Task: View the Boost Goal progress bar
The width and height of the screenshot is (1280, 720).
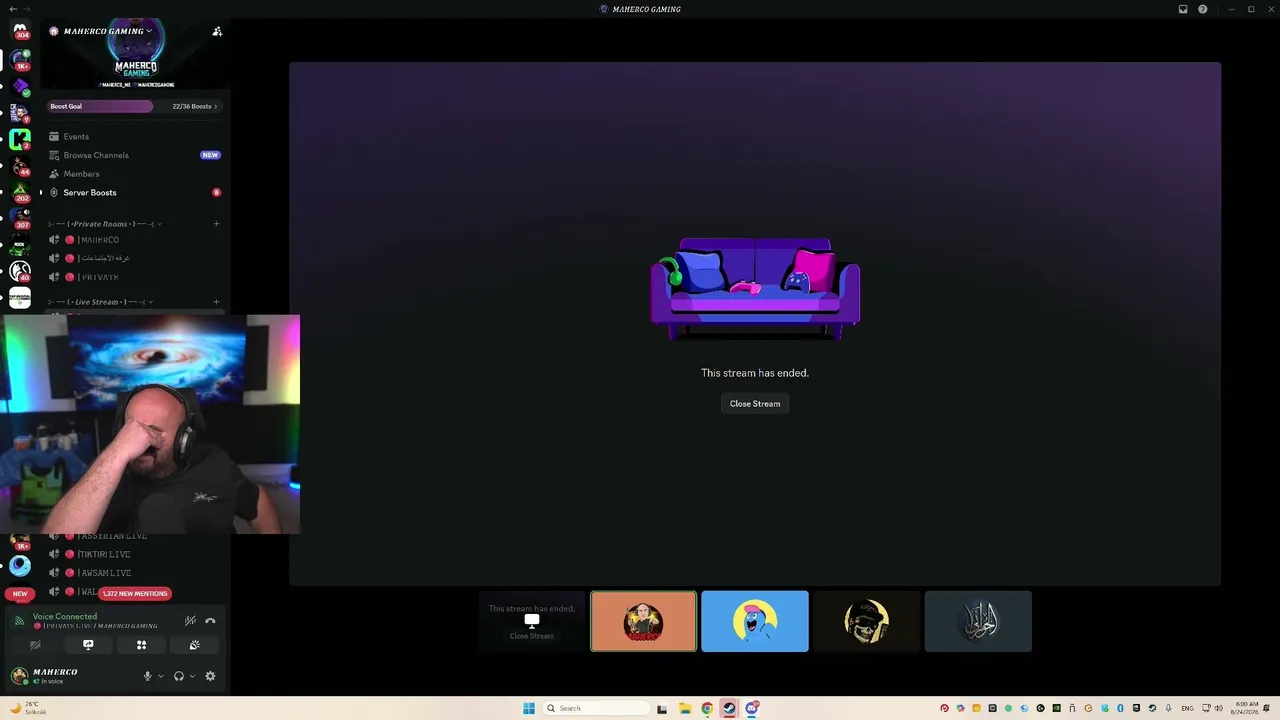Action: coord(100,106)
